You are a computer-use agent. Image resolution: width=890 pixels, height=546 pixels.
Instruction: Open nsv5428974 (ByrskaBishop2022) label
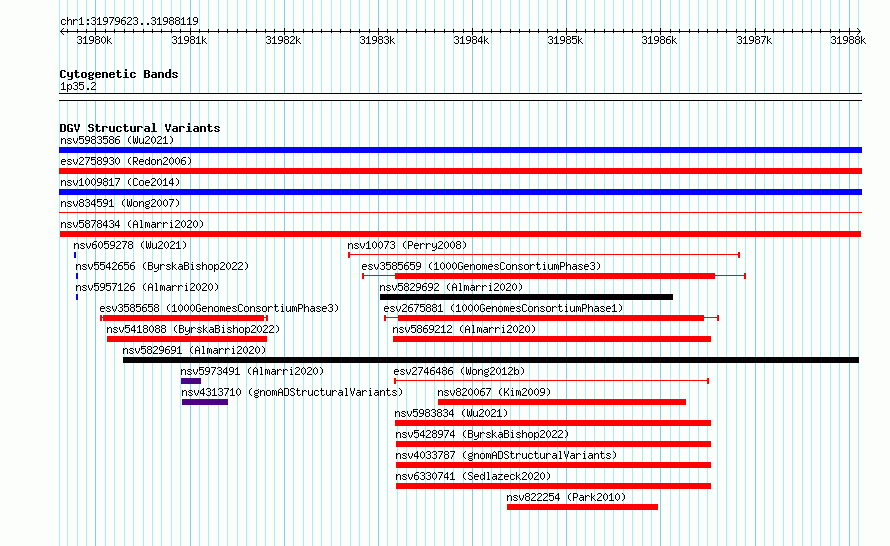pyautogui.click(x=482, y=434)
